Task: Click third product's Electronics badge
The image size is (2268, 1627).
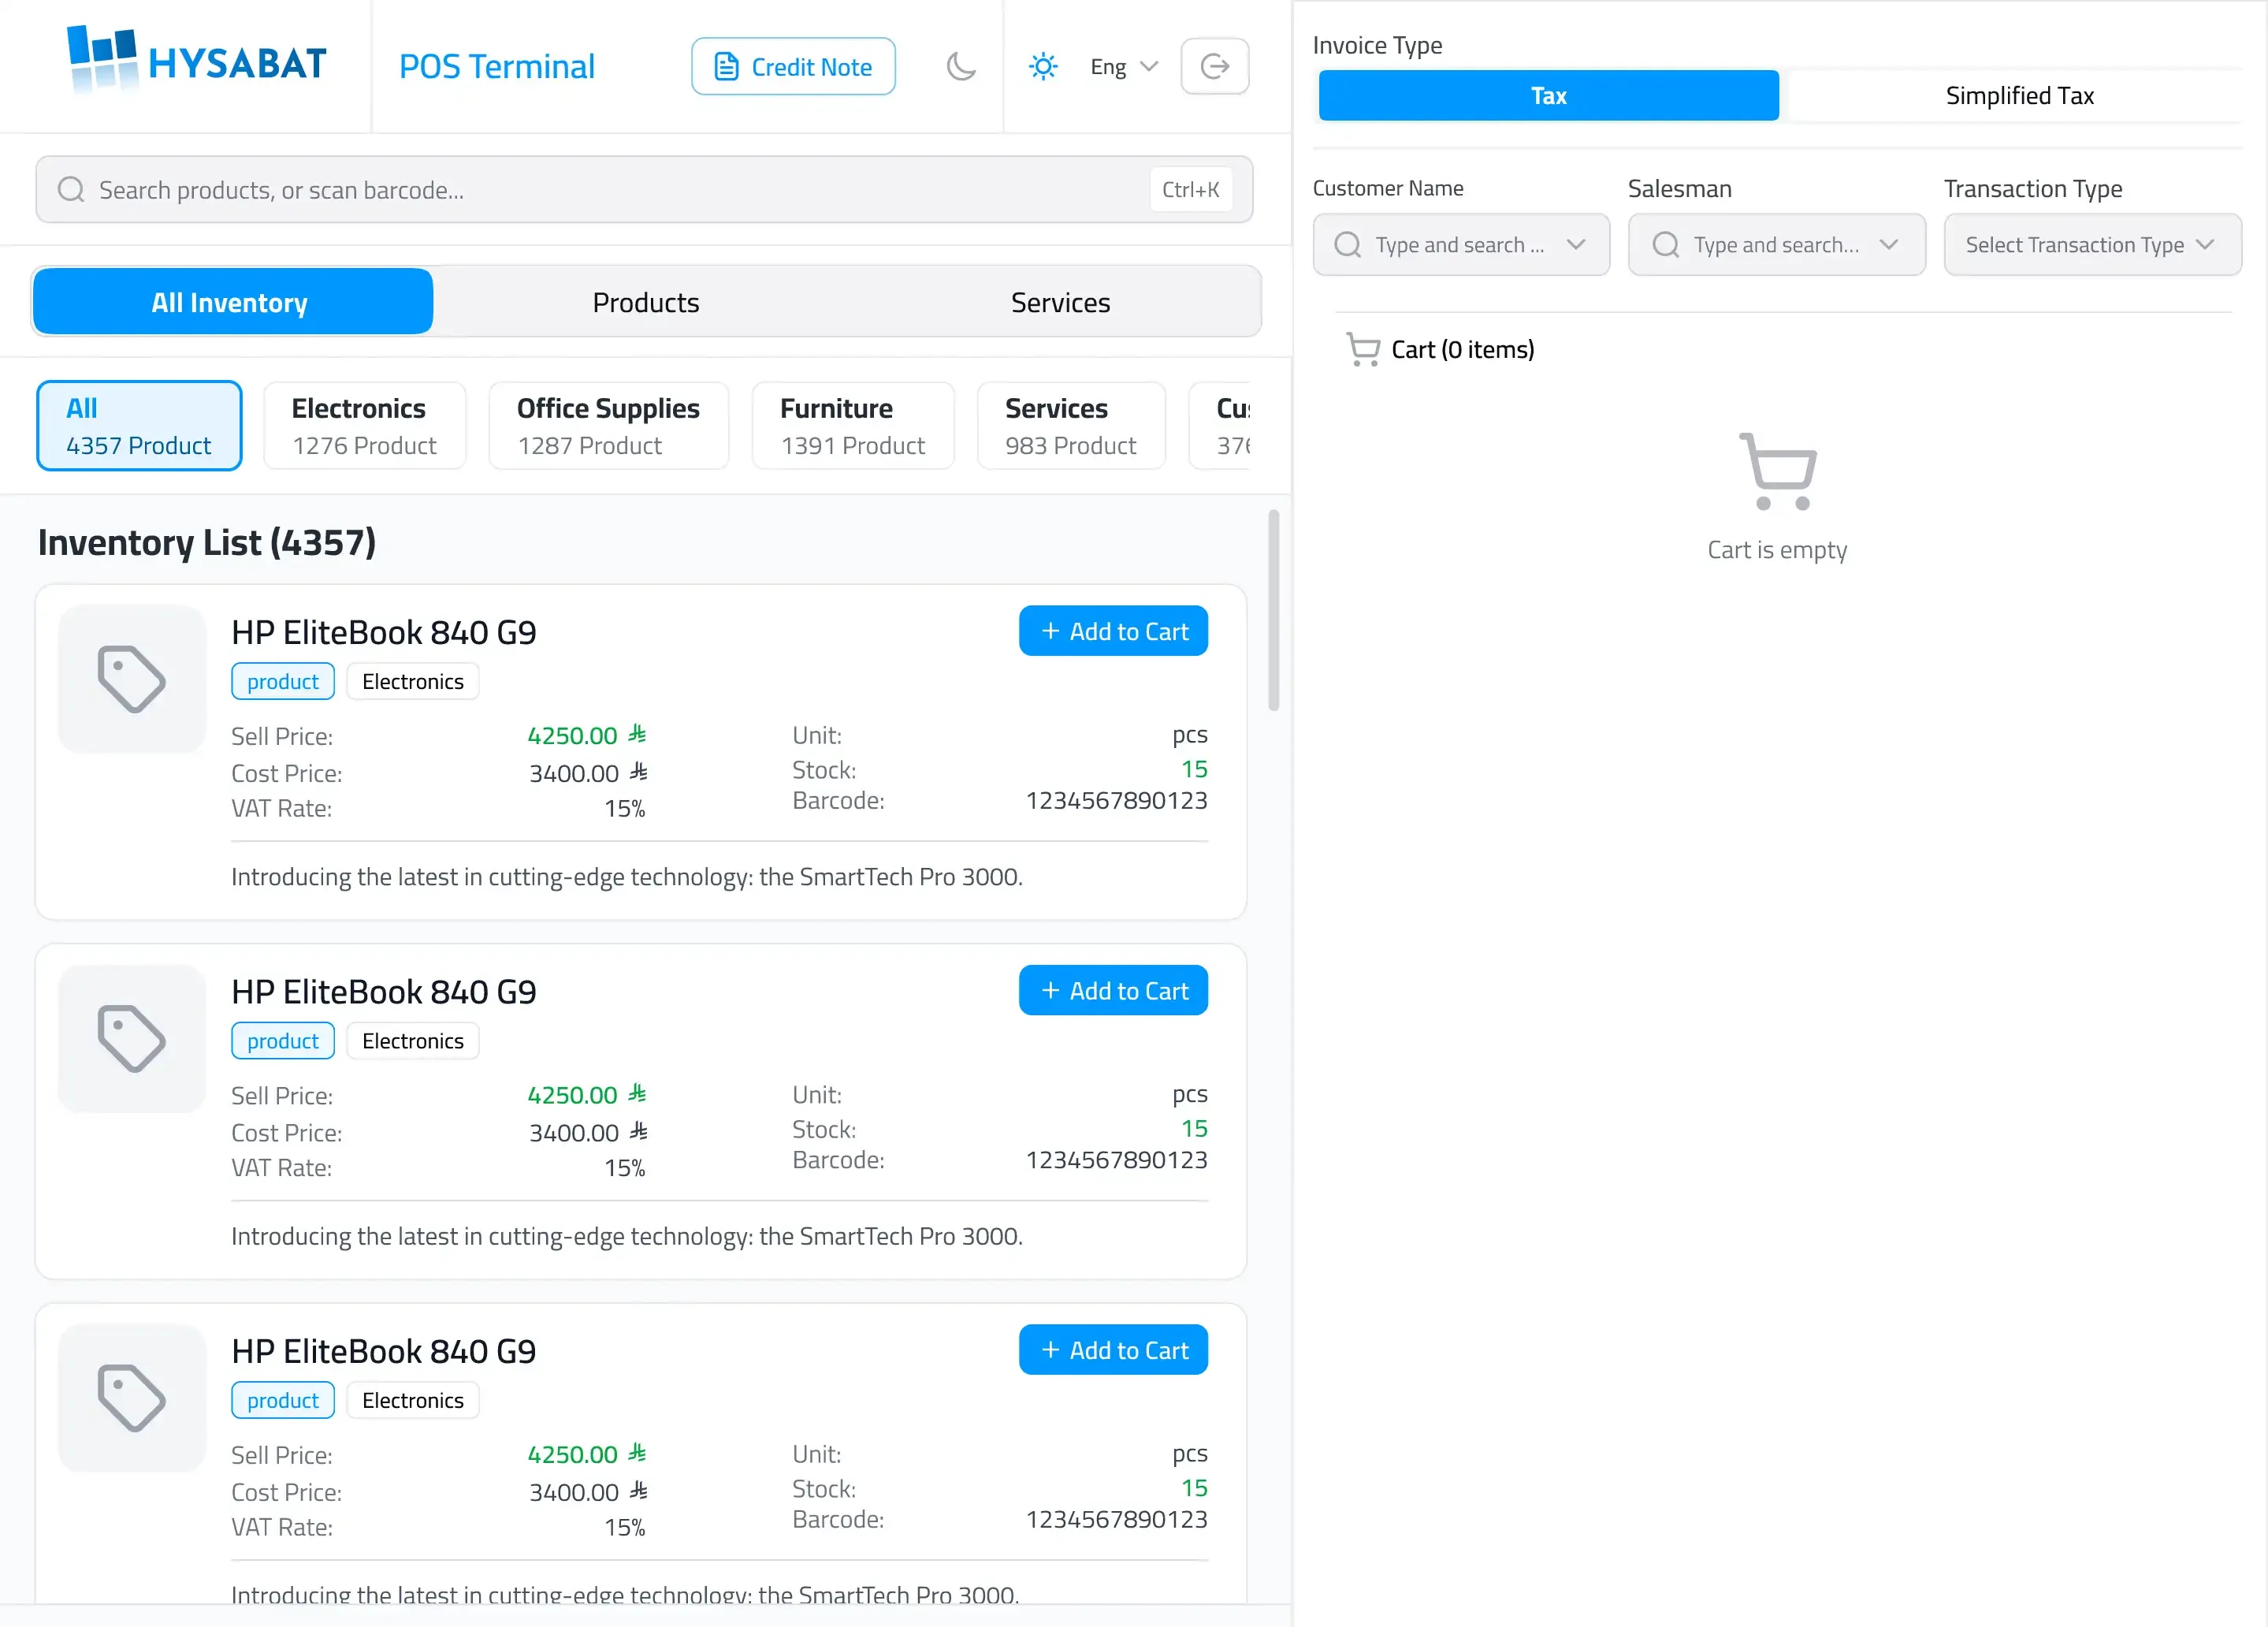Action: (x=413, y=1400)
